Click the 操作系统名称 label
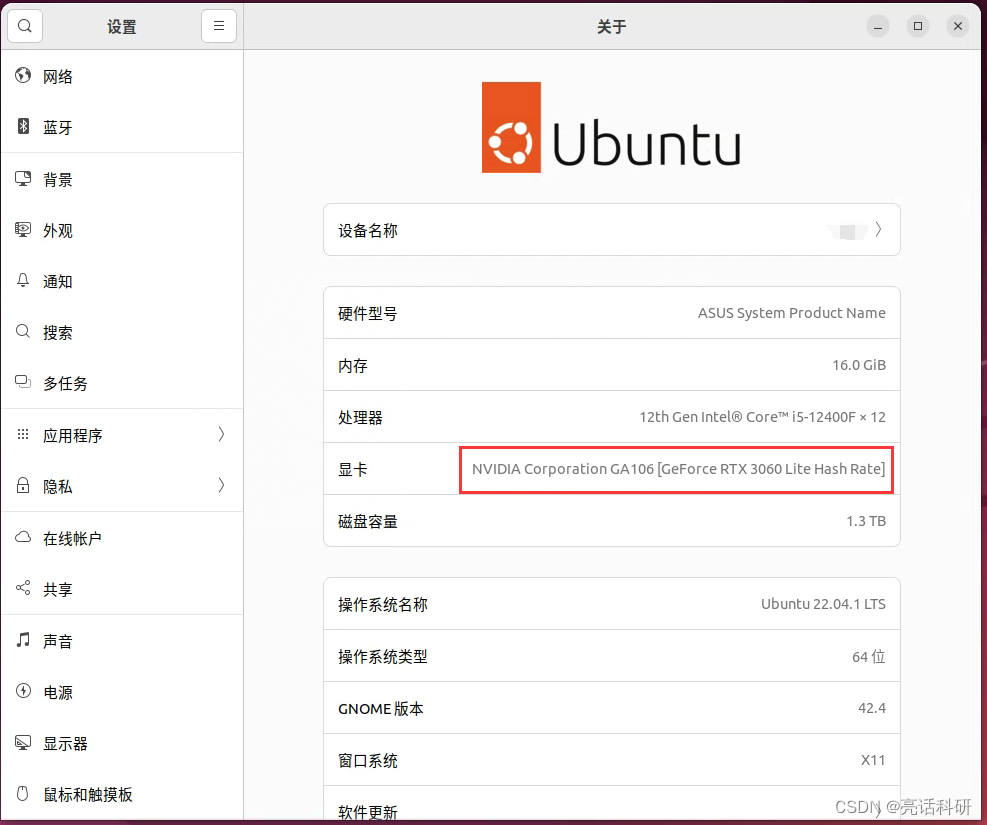This screenshot has width=987, height=825. pos(383,605)
